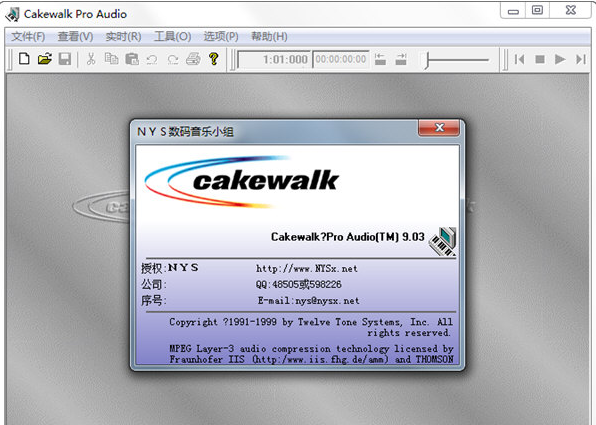Copy using the toolbar copy icon
This screenshot has height=425, width=596.
(x=111, y=59)
